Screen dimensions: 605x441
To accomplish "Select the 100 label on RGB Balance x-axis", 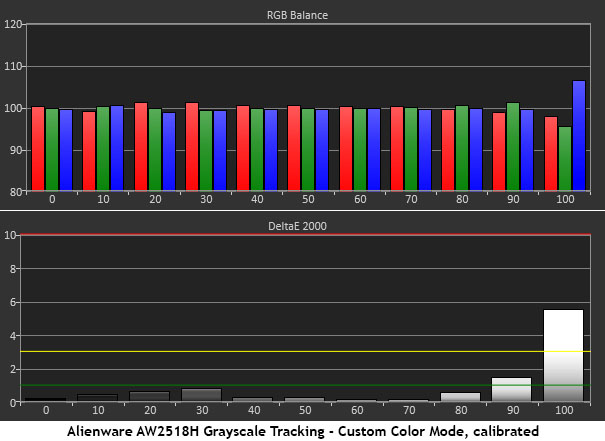I will (565, 199).
